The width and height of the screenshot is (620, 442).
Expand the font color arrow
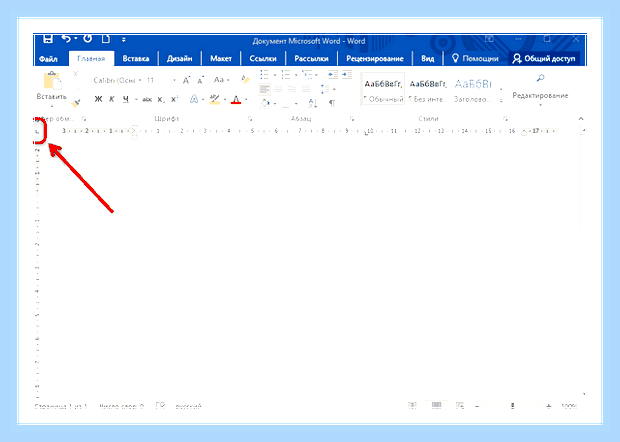pyautogui.click(x=246, y=100)
